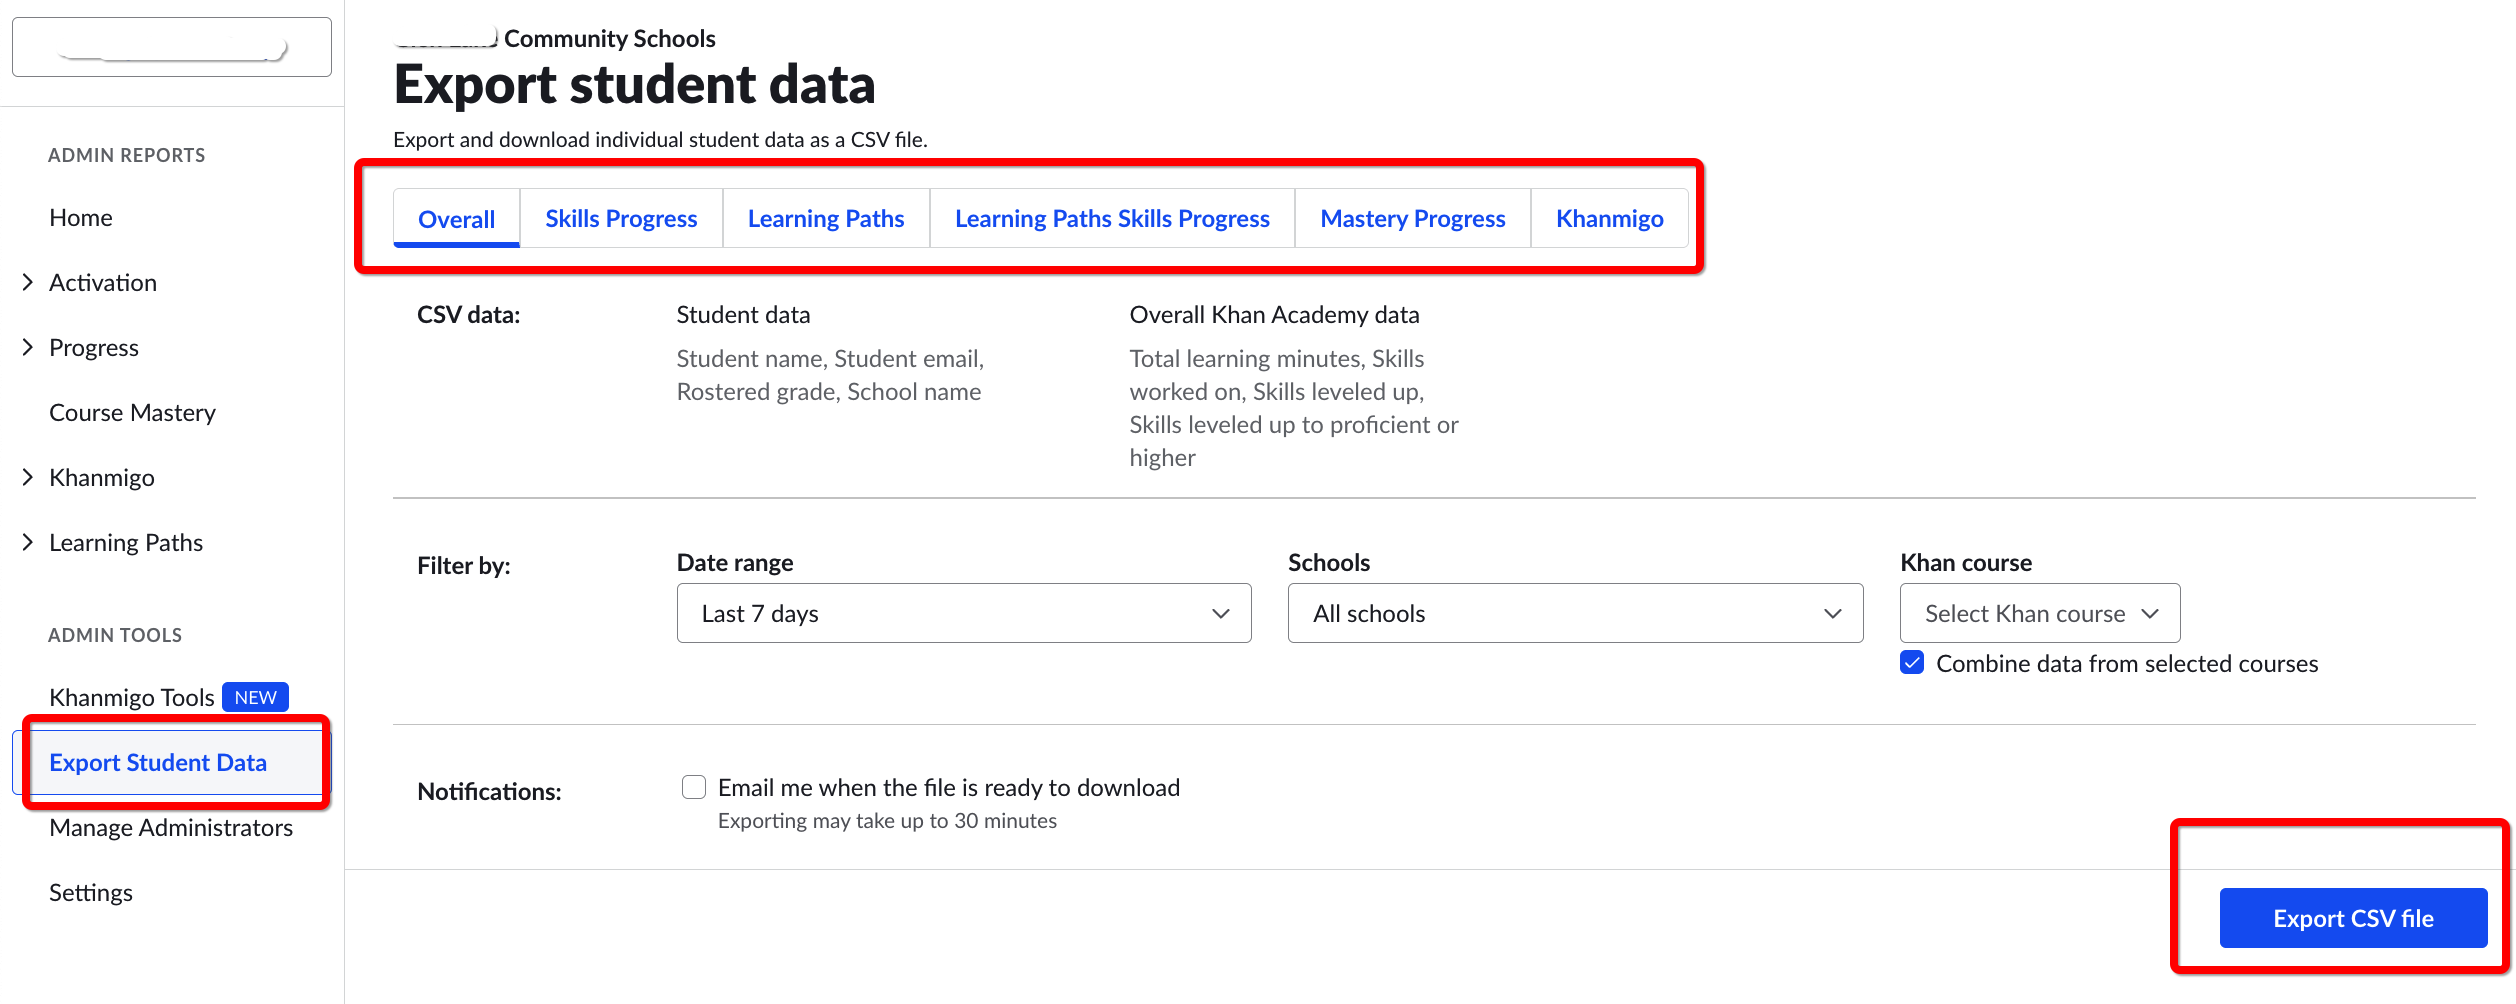Open the Learning Paths Skills Progress tab

coord(1111,219)
